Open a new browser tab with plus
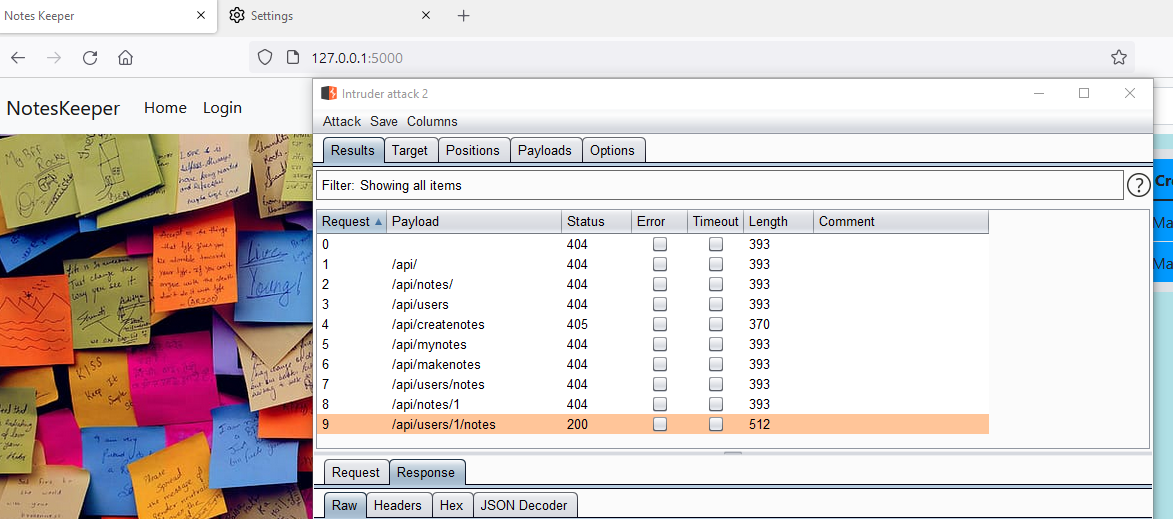 coord(463,16)
